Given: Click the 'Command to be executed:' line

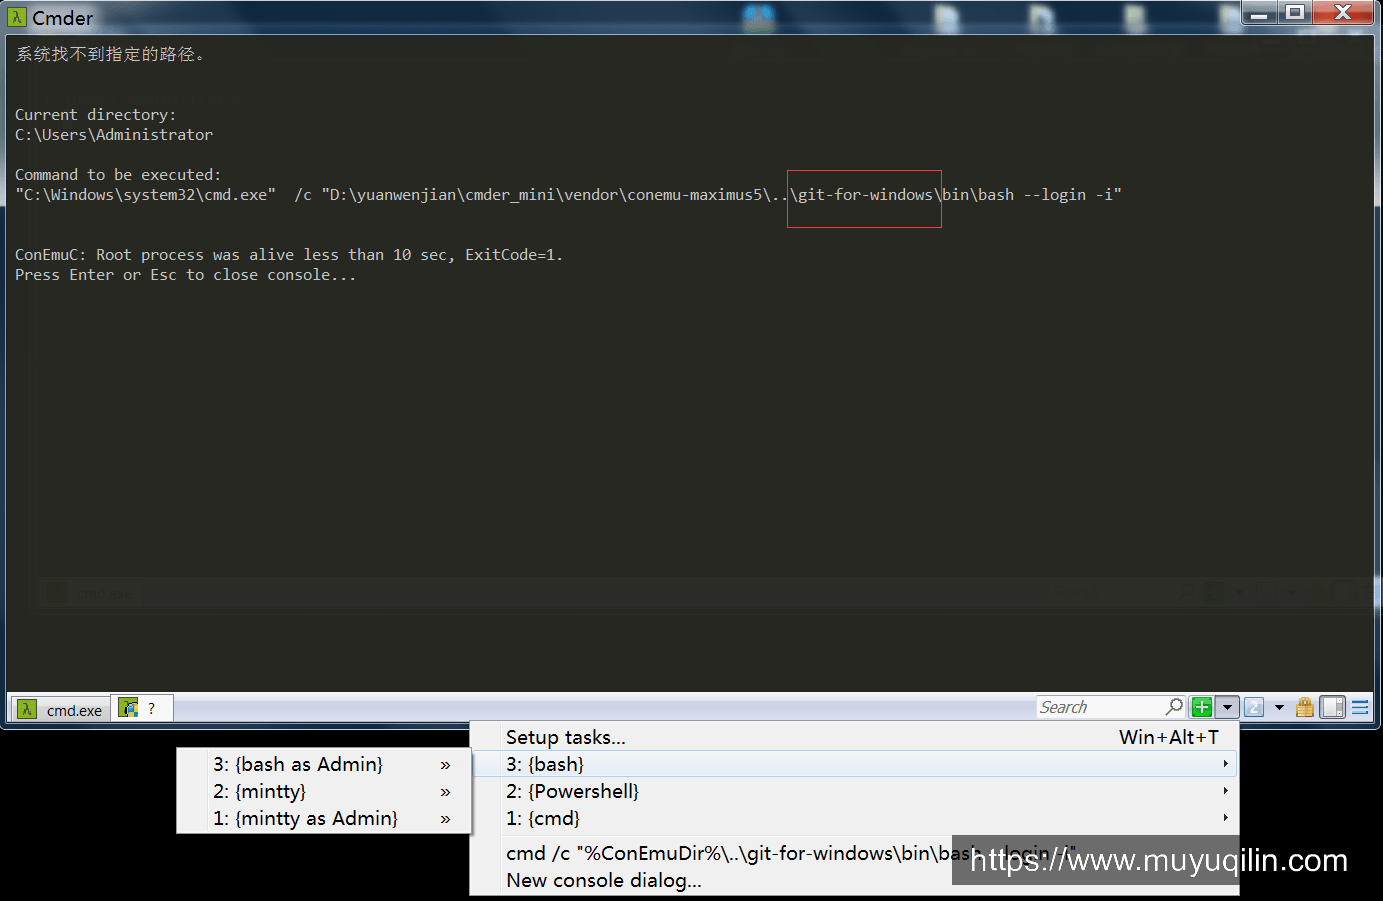Looking at the screenshot, I should click(118, 175).
